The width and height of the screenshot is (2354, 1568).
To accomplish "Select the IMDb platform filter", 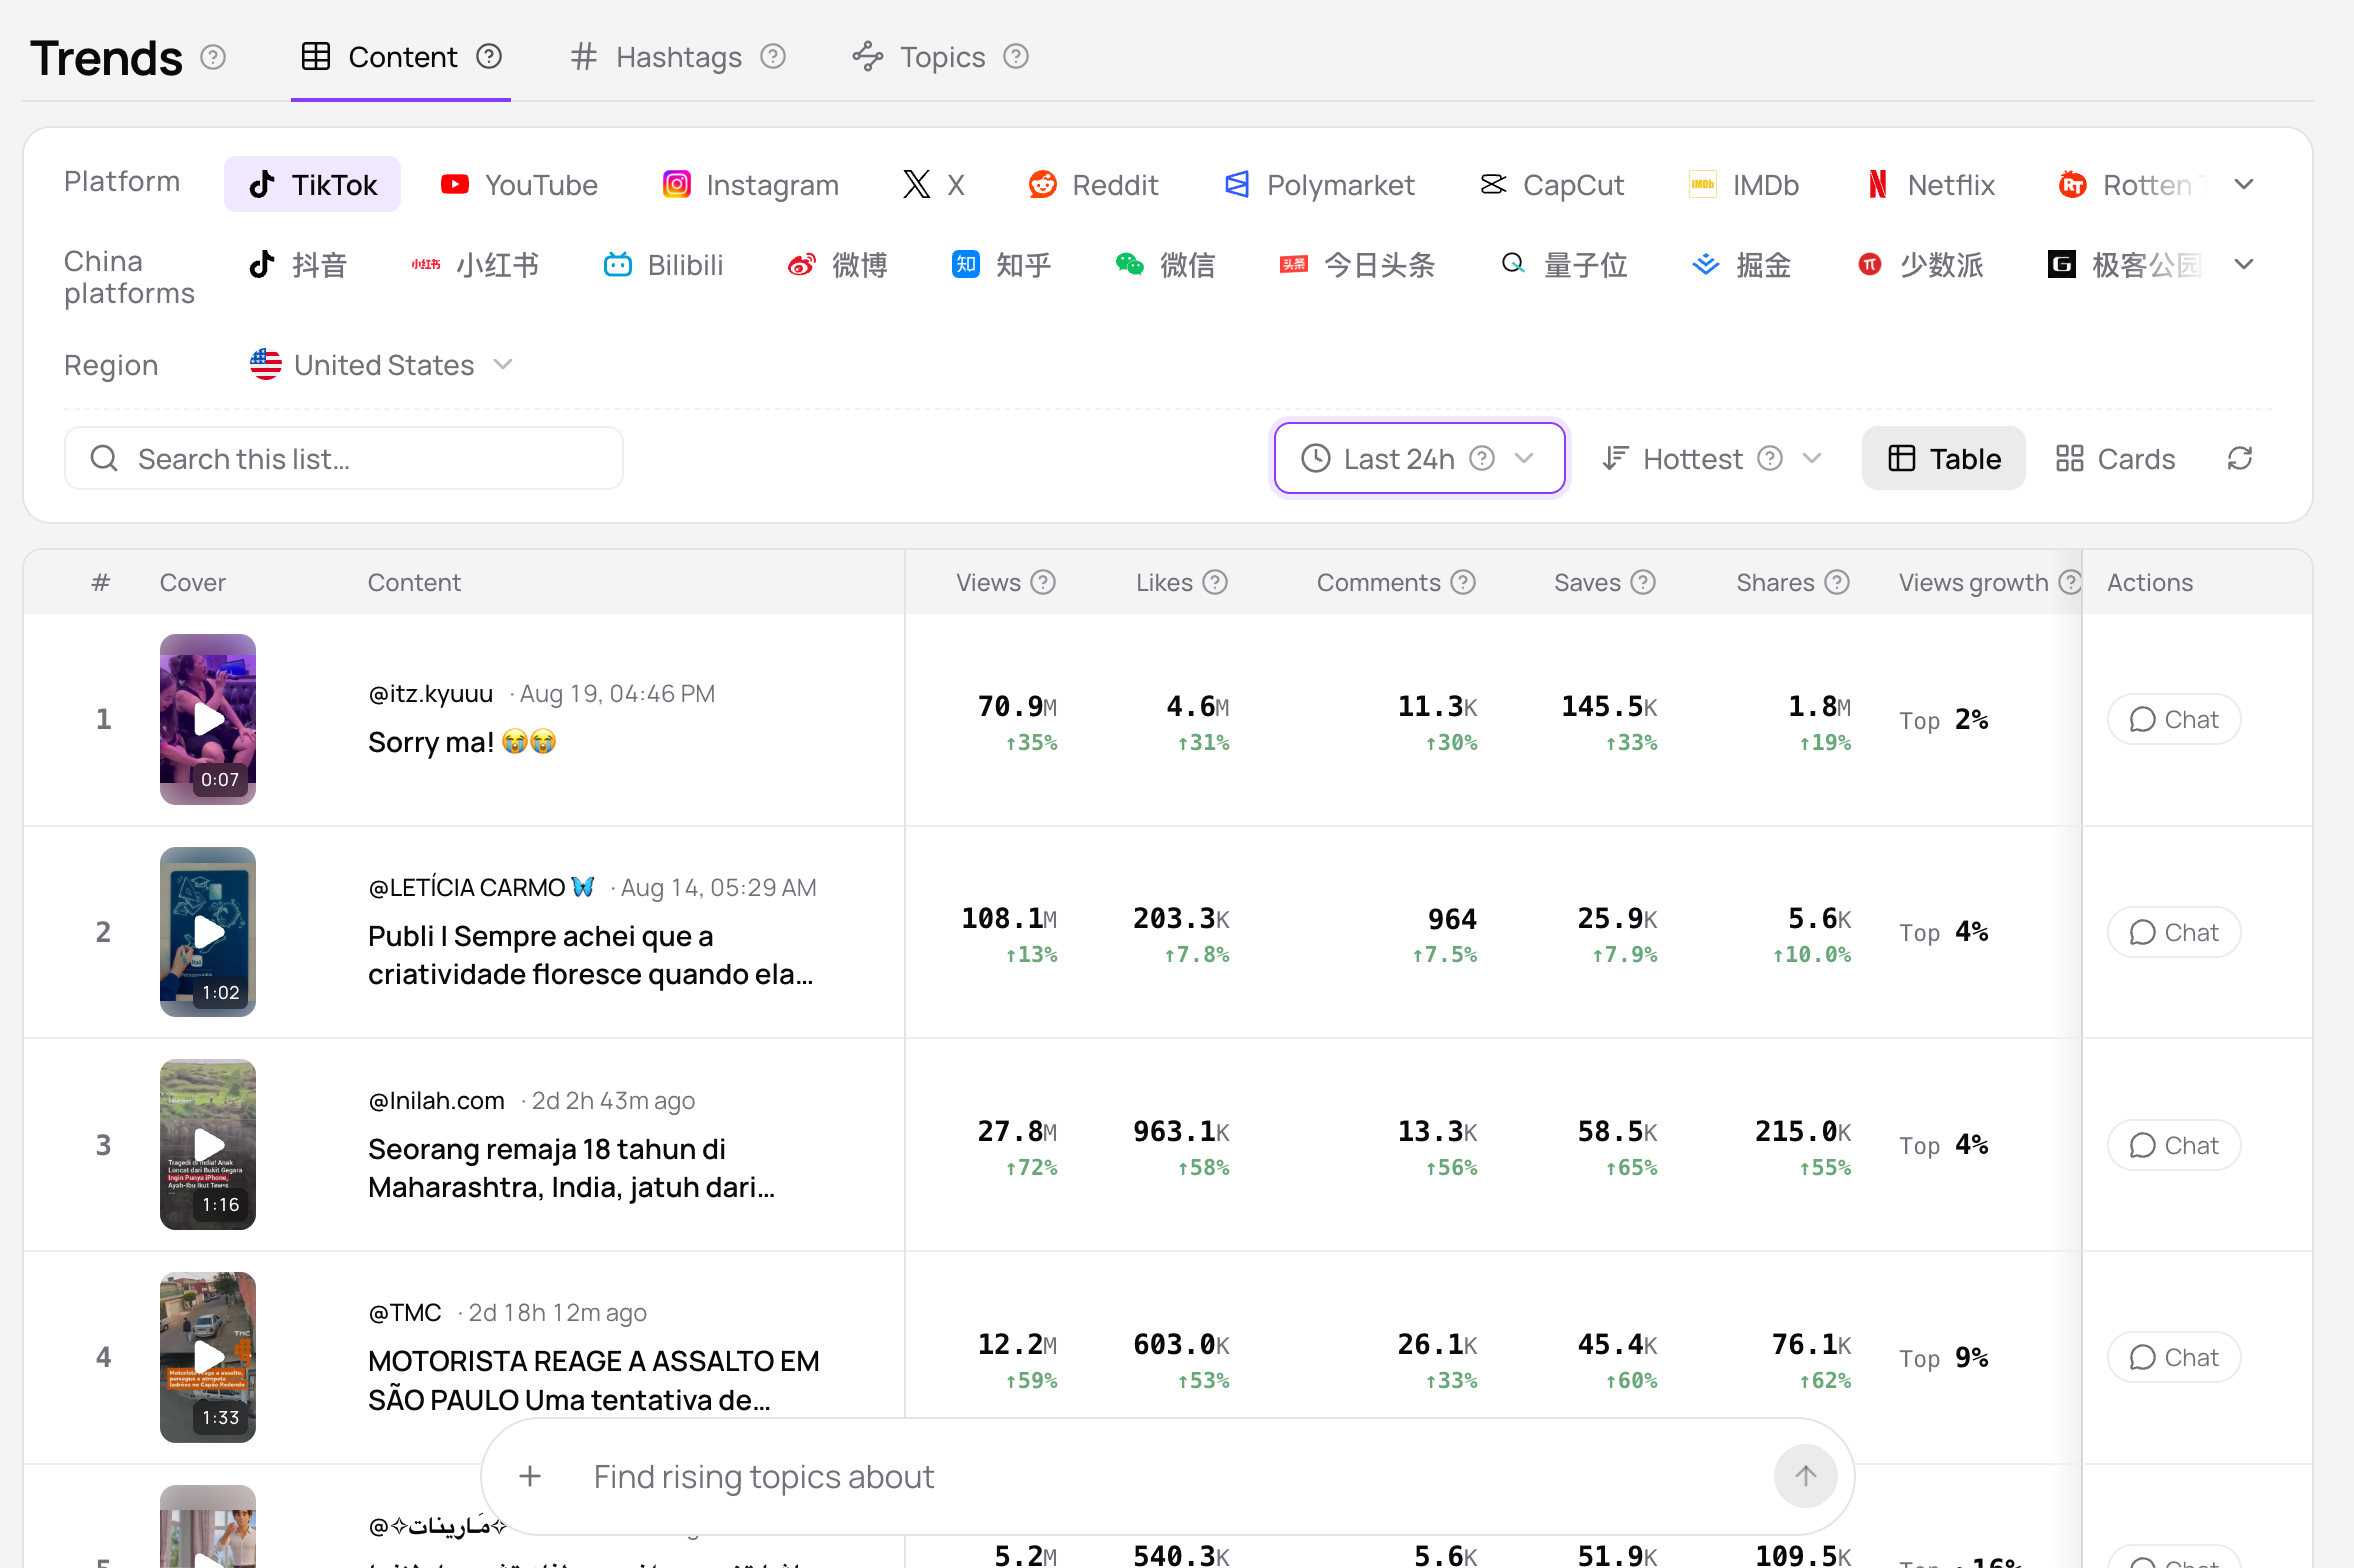I will (x=1744, y=185).
